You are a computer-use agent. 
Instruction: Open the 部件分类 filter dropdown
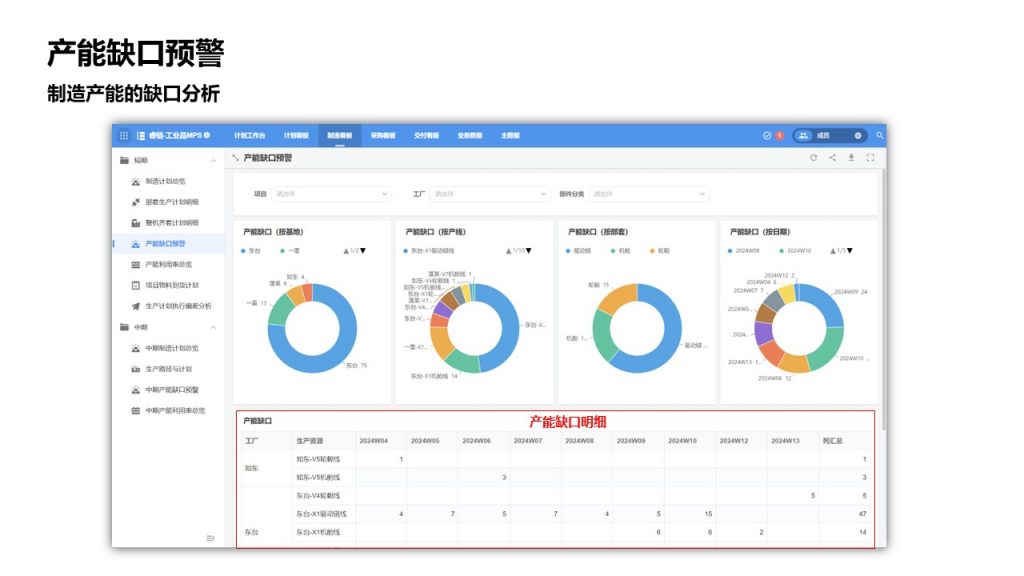click(648, 194)
